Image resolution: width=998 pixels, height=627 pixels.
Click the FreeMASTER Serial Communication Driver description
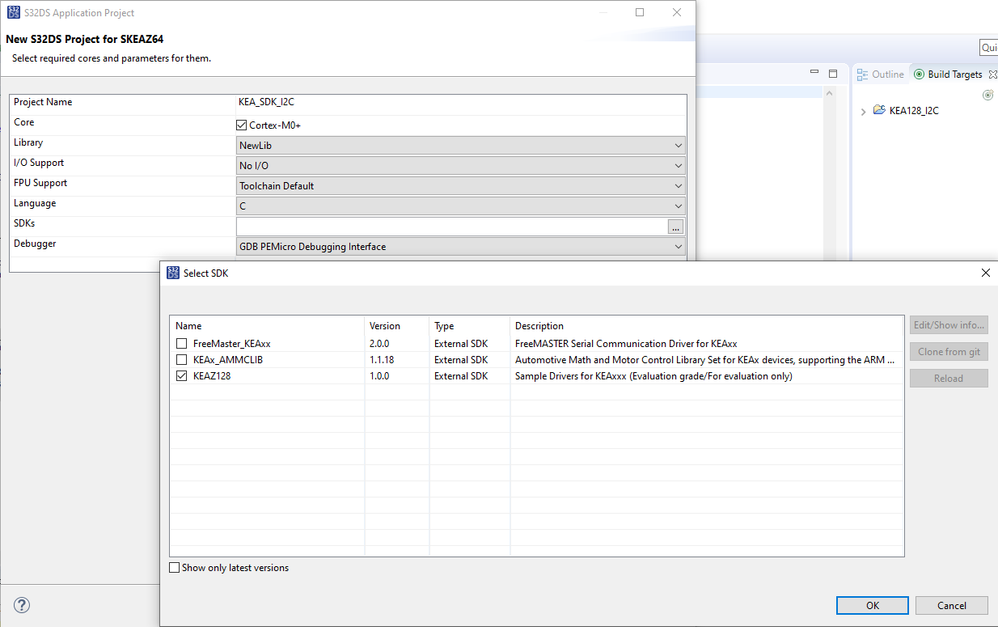tap(626, 344)
